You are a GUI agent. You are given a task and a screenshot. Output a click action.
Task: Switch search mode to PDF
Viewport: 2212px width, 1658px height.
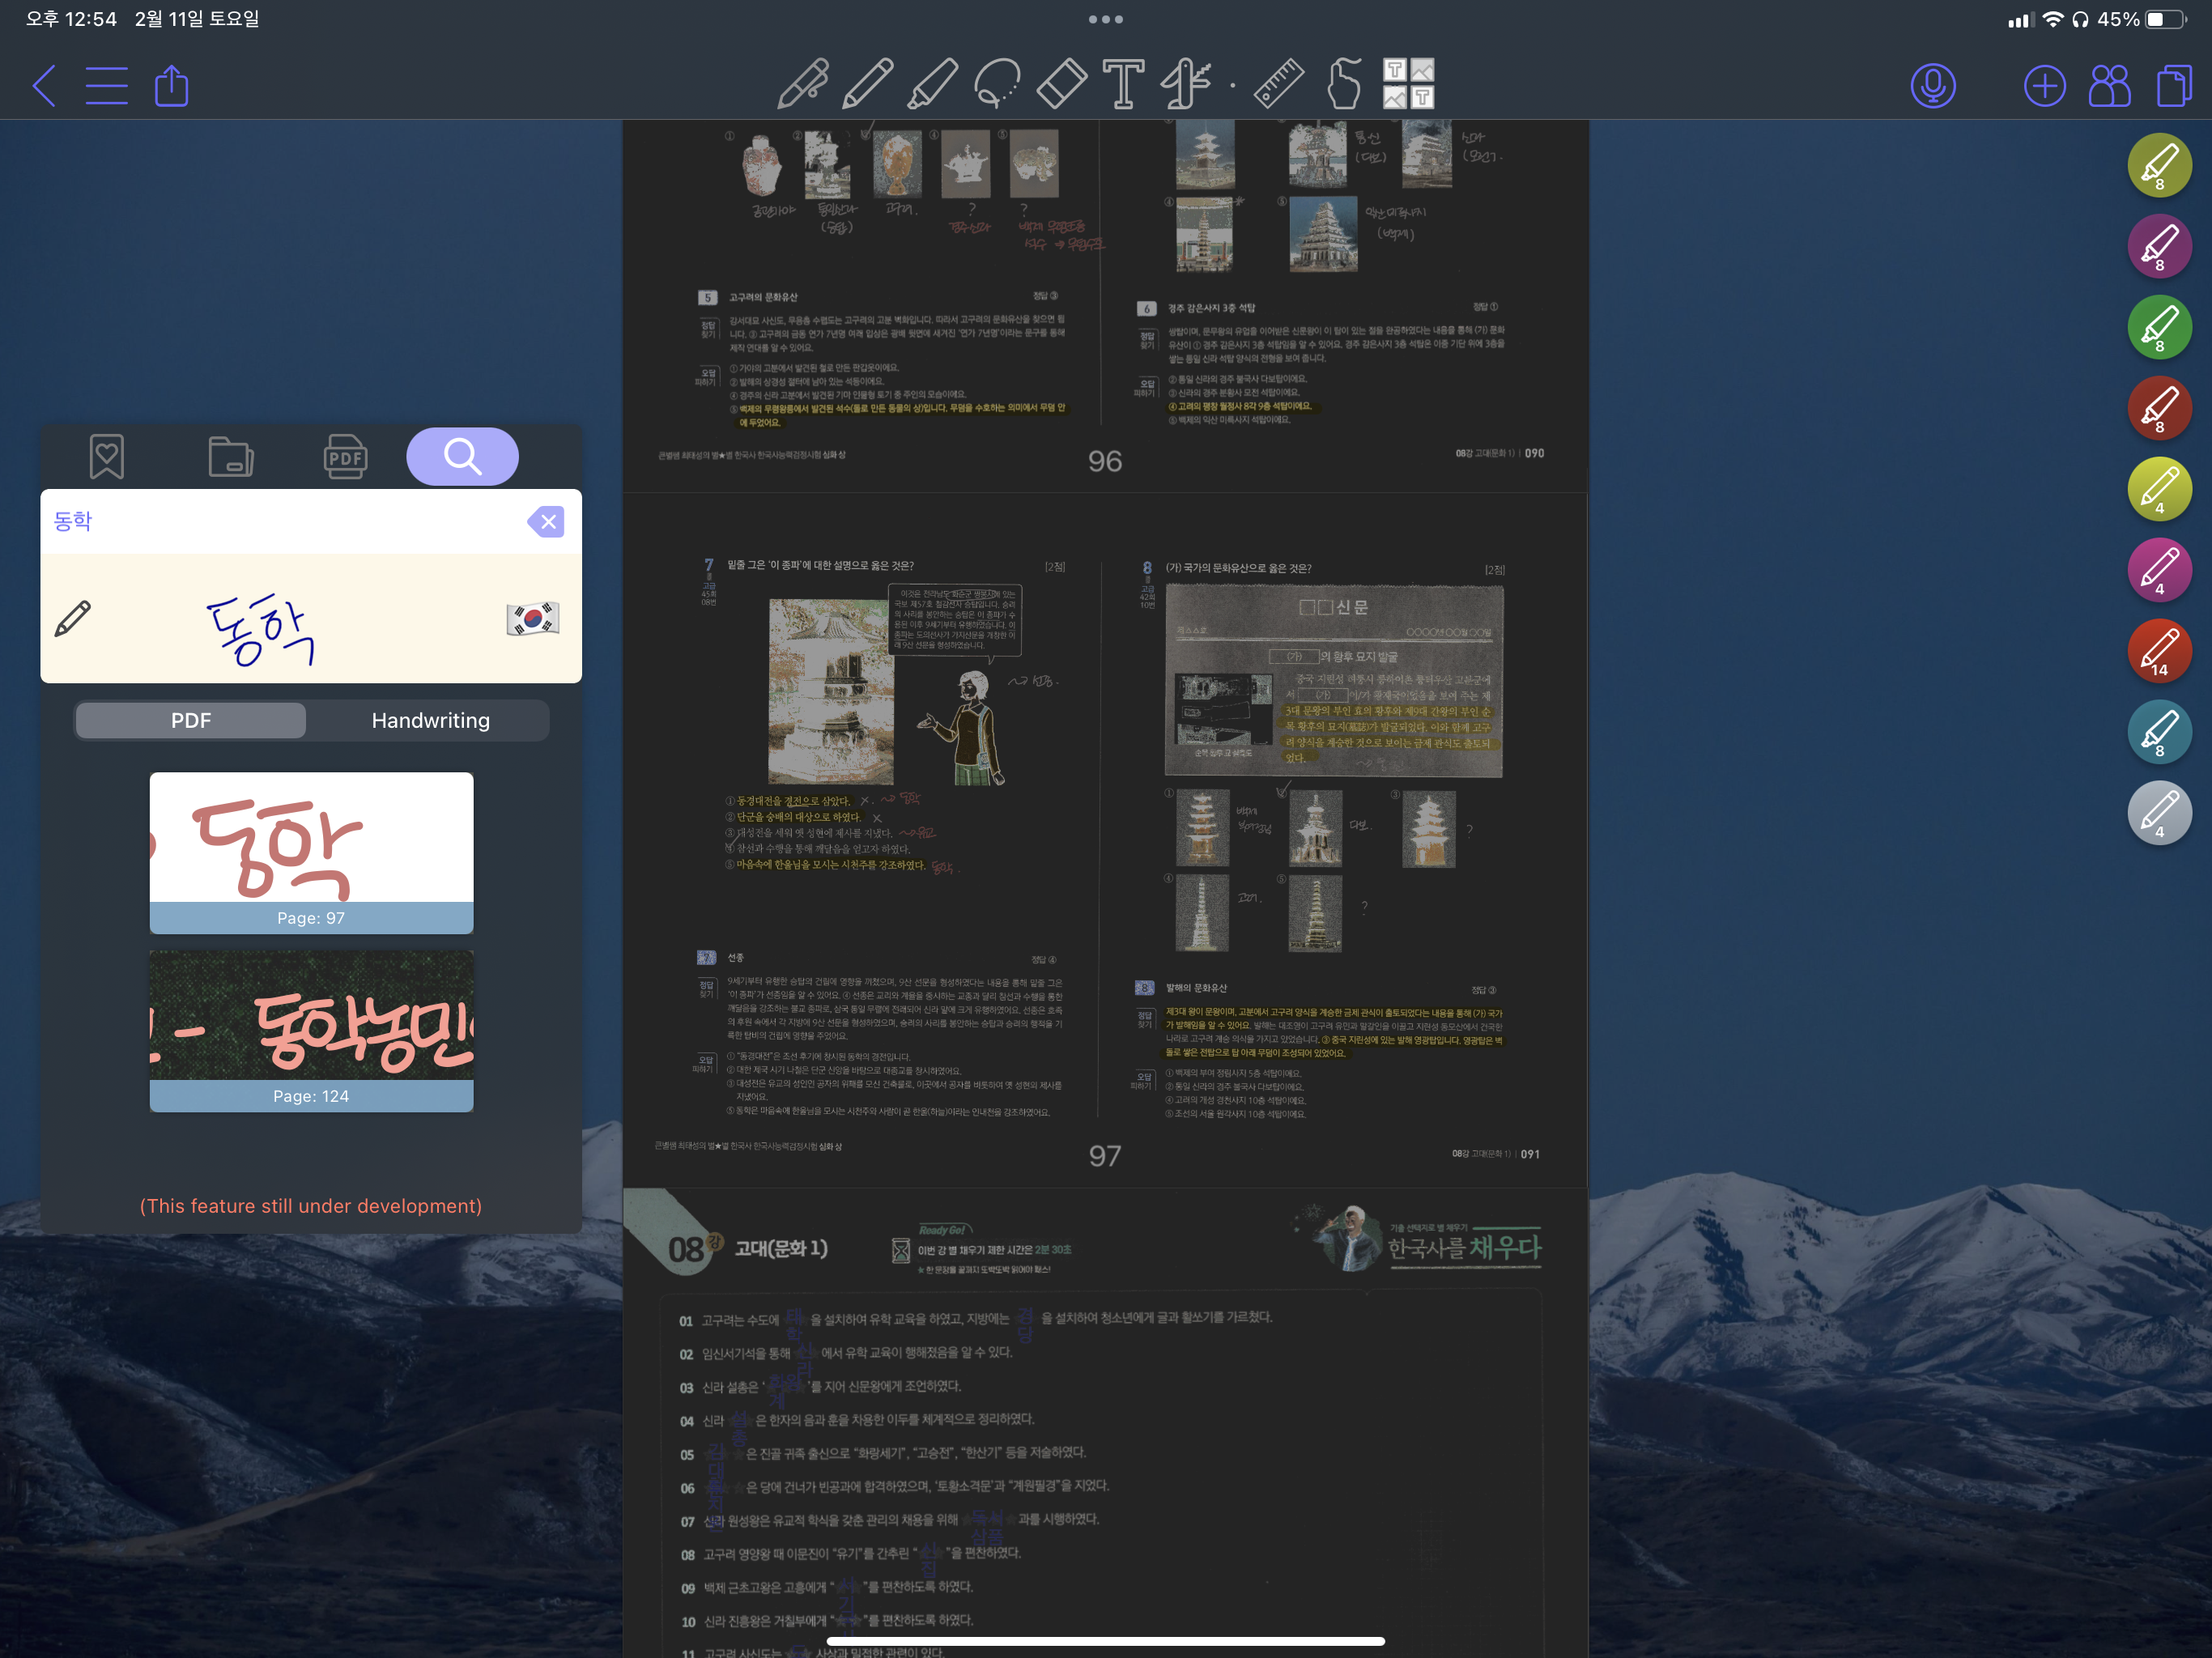click(x=191, y=721)
